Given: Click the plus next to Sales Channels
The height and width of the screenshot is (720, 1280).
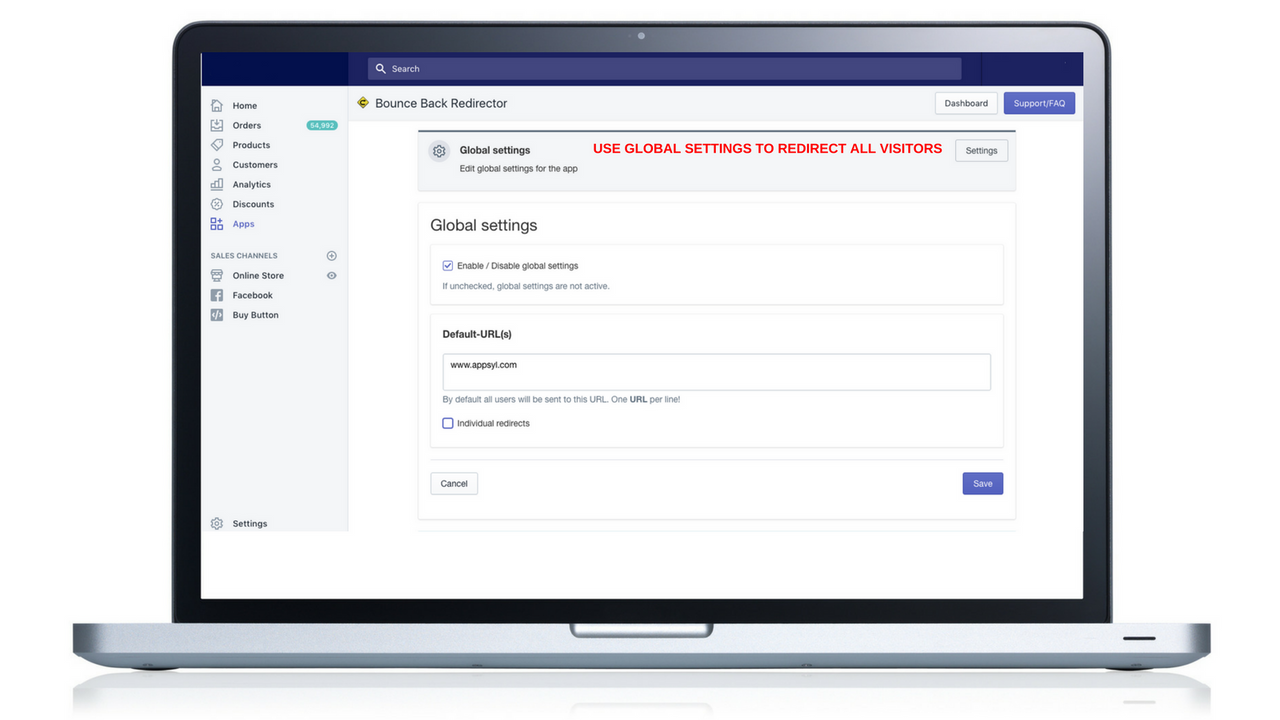Looking at the screenshot, I should [x=331, y=255].
